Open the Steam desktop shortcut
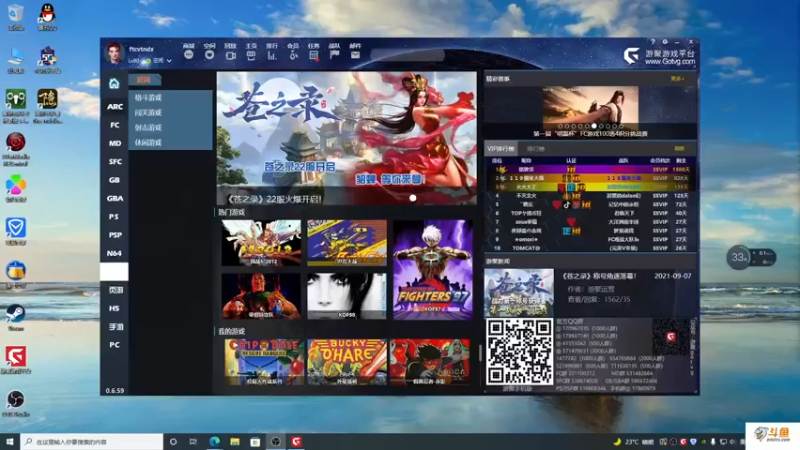The image size is (800, 450). (x=16, y=317)
